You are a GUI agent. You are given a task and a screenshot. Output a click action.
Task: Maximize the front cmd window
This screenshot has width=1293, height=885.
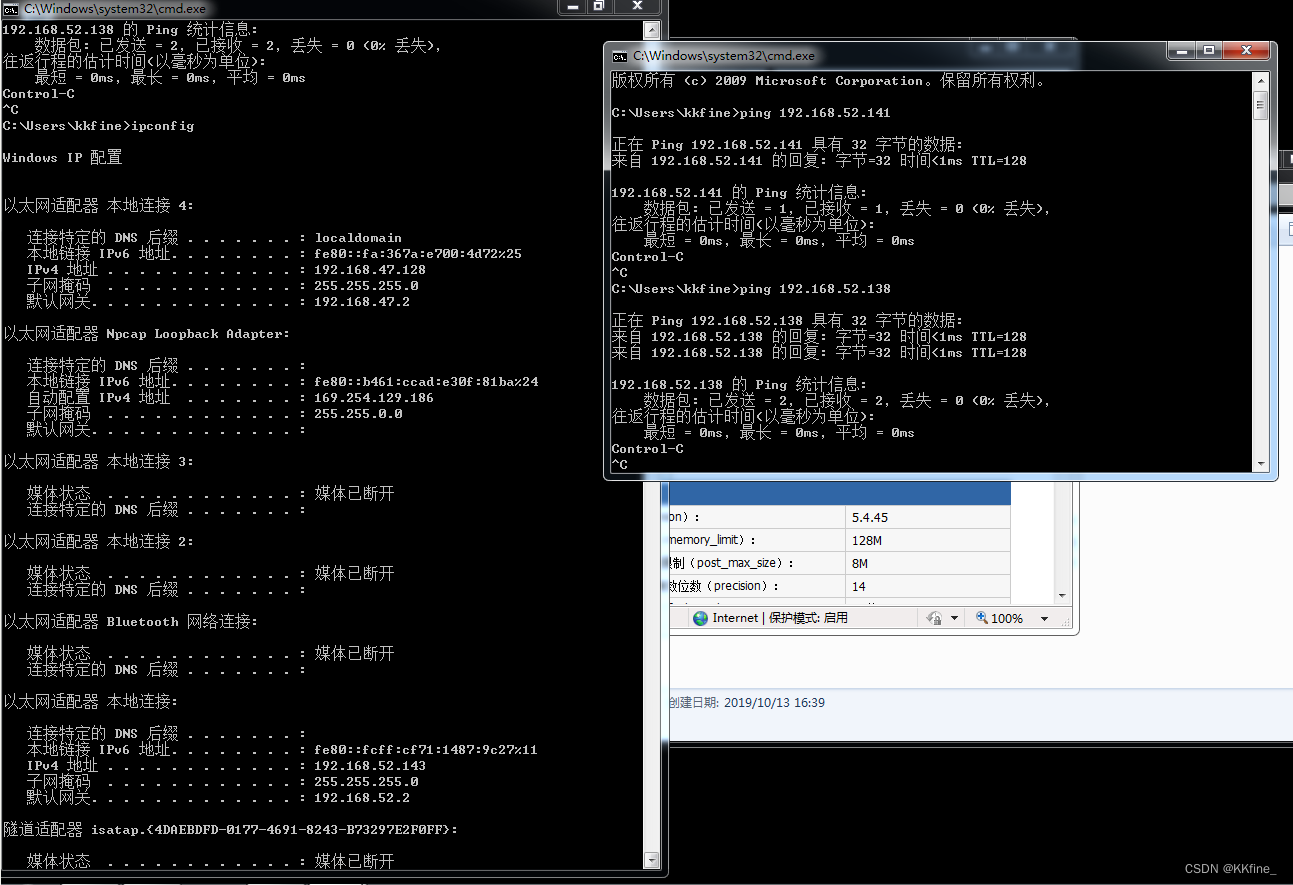(1209, 51)
